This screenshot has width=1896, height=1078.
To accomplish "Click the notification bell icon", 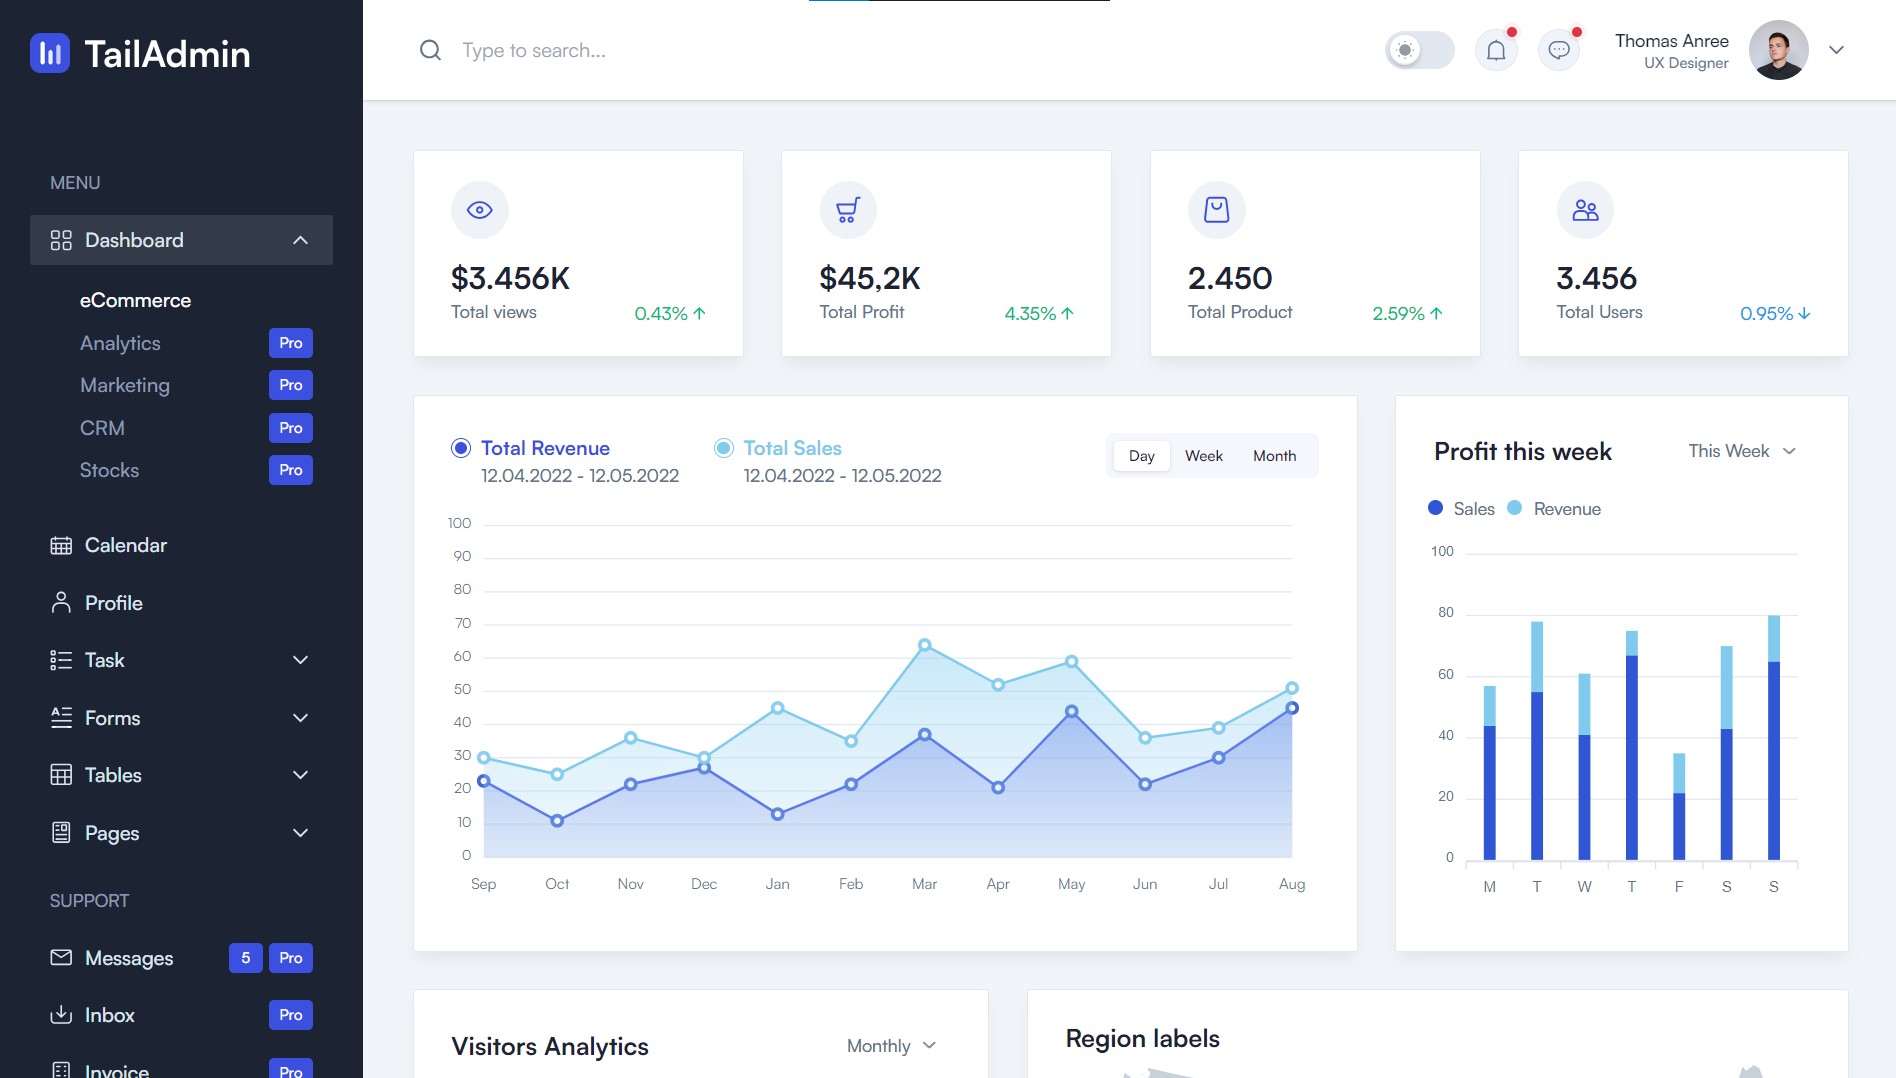I will click(1496, 50).
